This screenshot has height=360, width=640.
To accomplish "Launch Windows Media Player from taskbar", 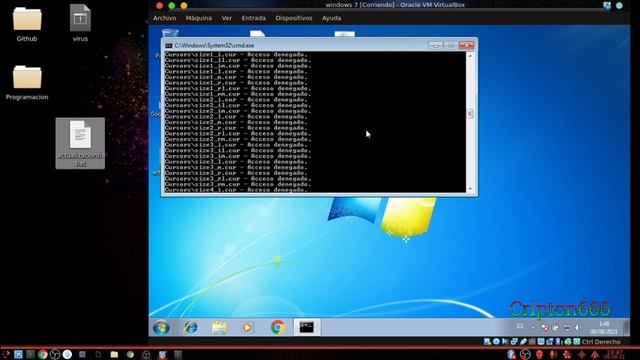I will pyautogui.click(x=248, y=327).
